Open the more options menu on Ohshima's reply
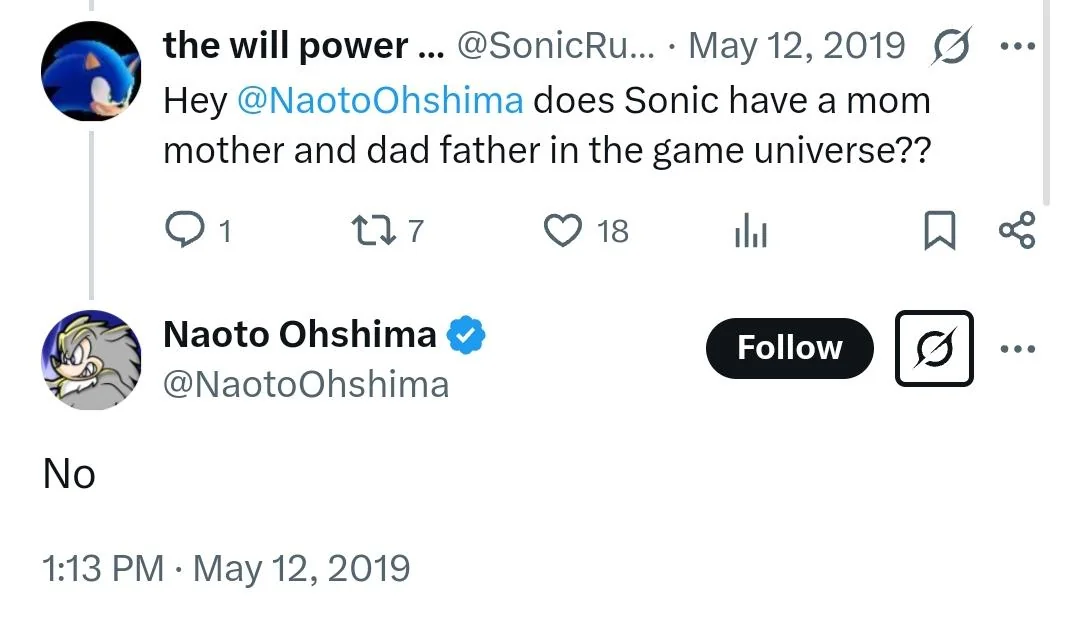 1018,349
